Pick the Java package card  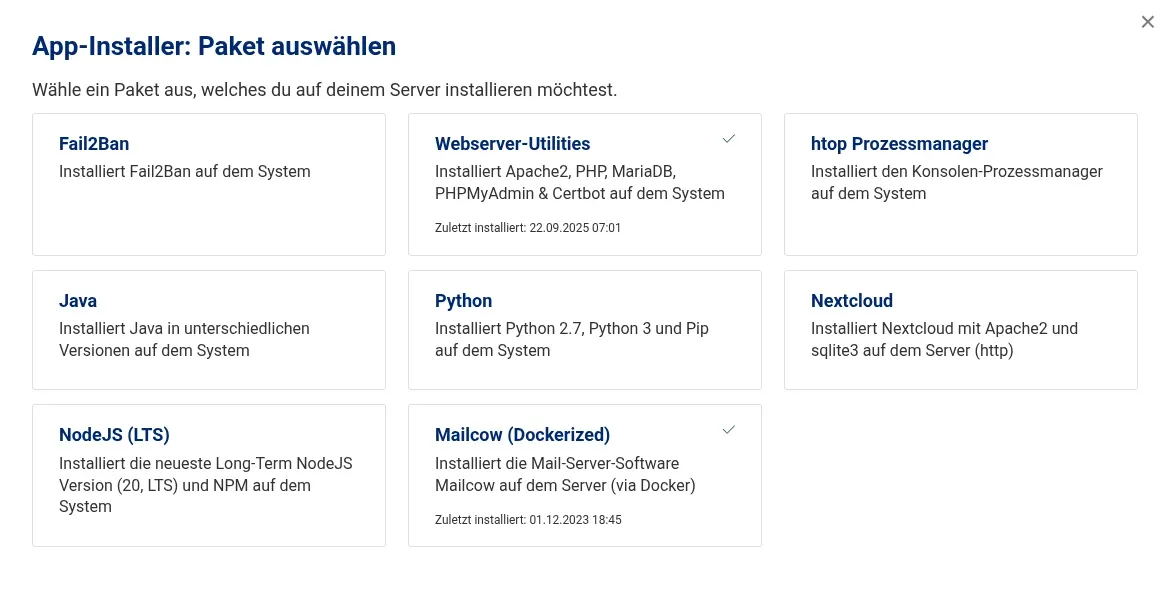coord(209,330)
